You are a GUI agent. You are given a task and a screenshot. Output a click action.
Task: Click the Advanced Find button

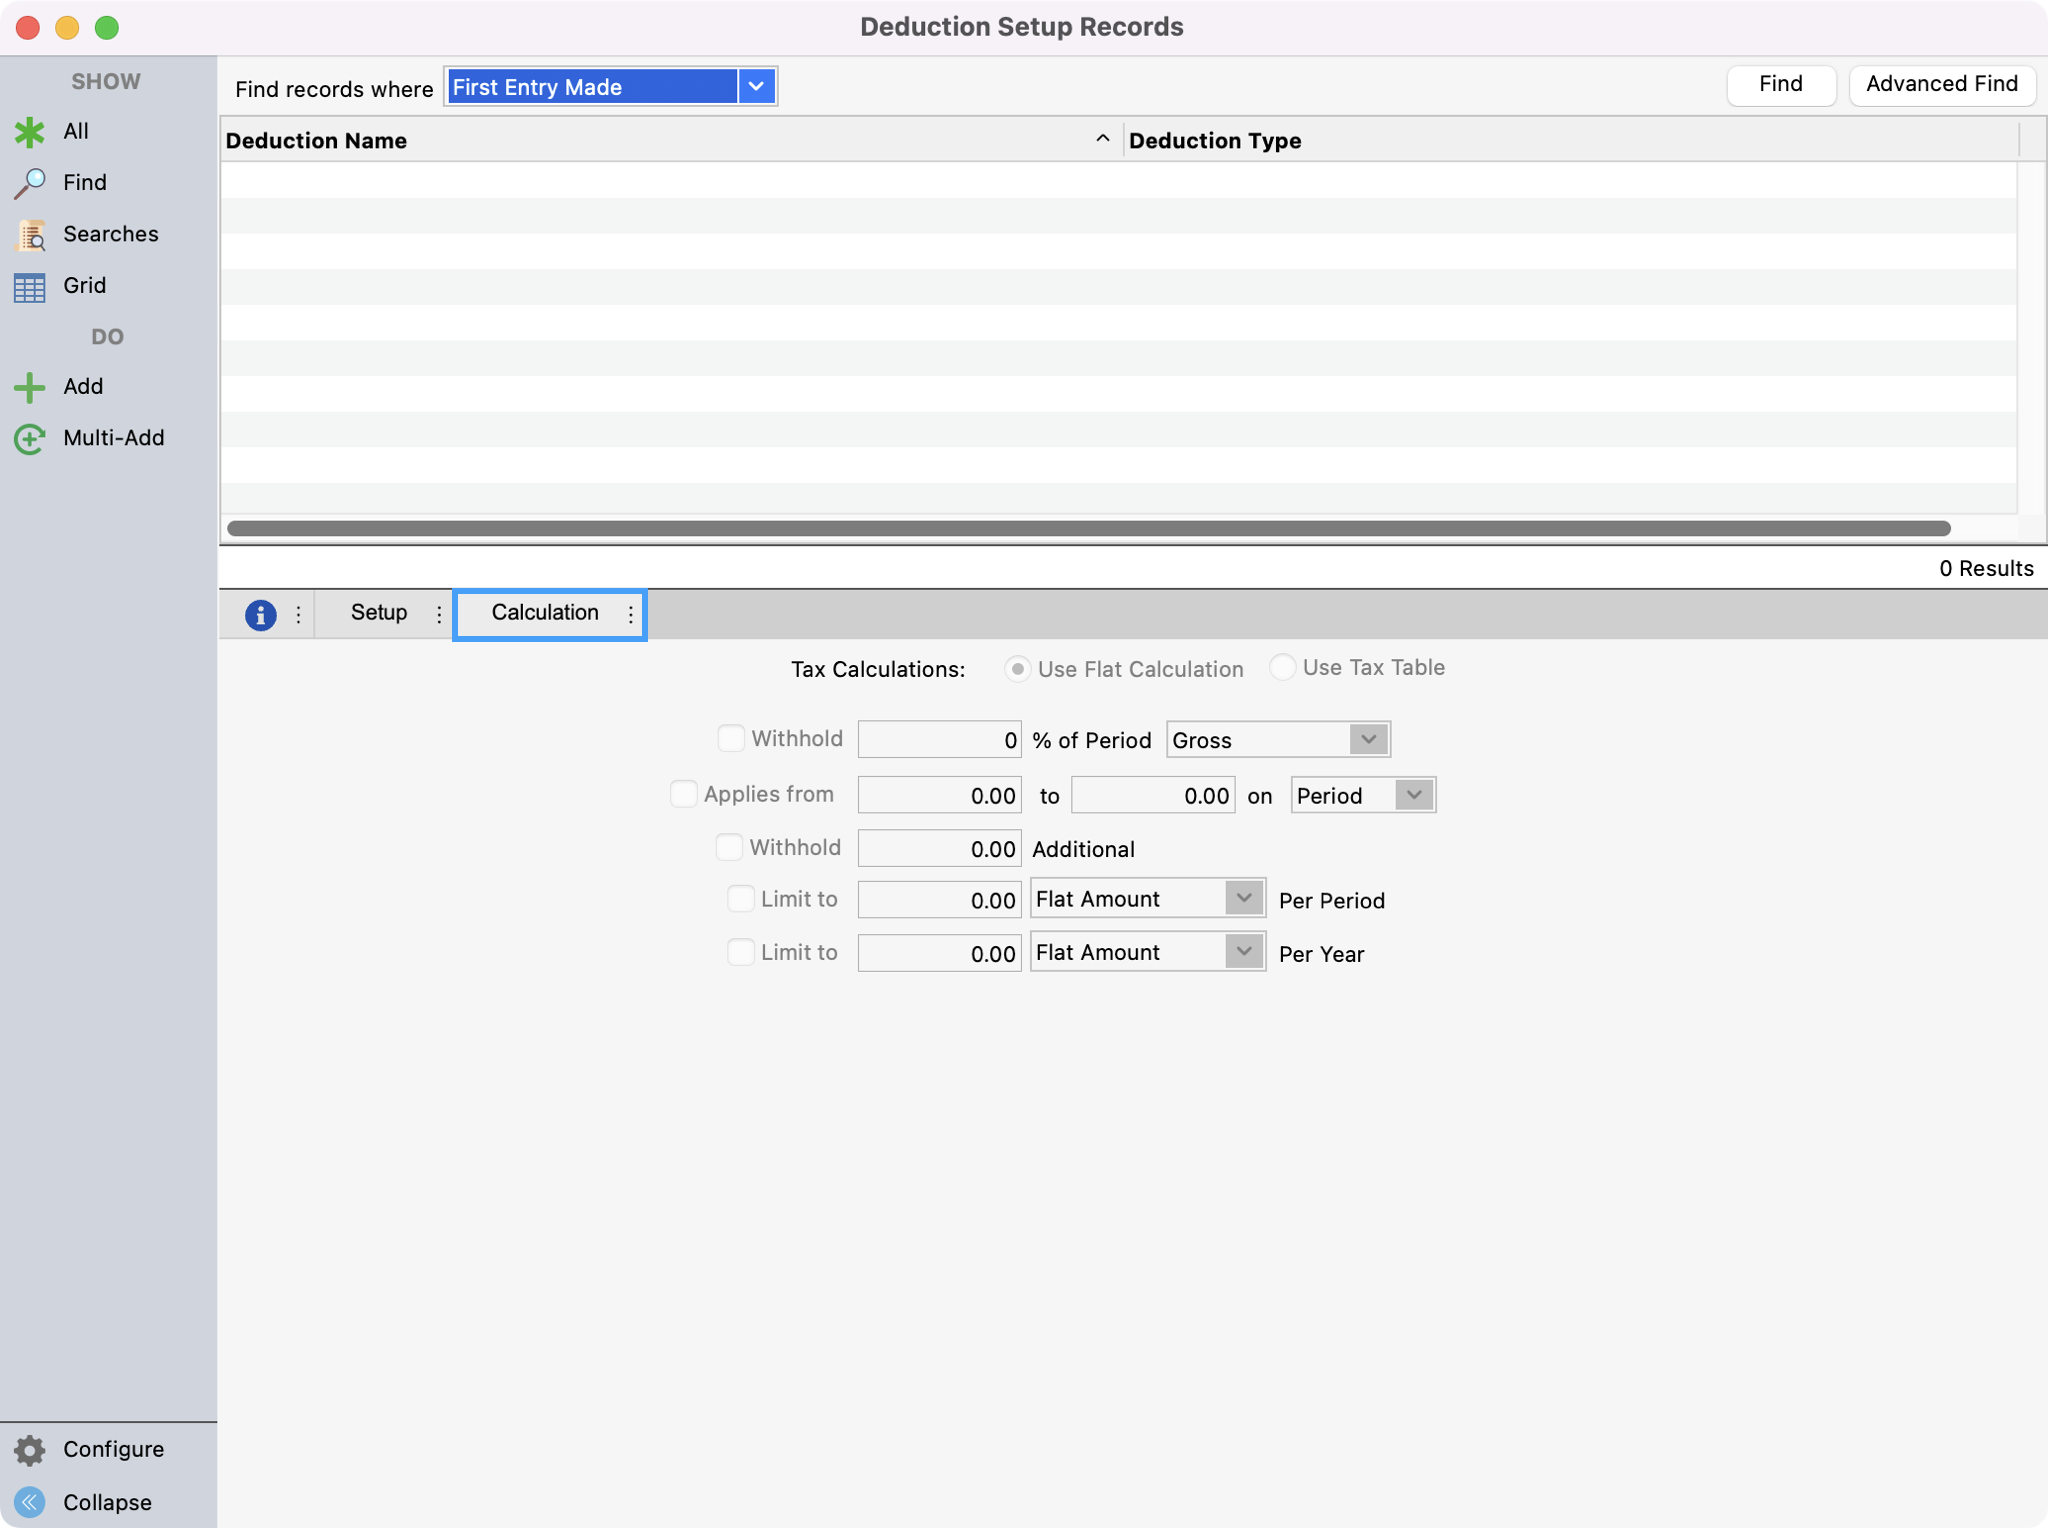pos(1941,85)
